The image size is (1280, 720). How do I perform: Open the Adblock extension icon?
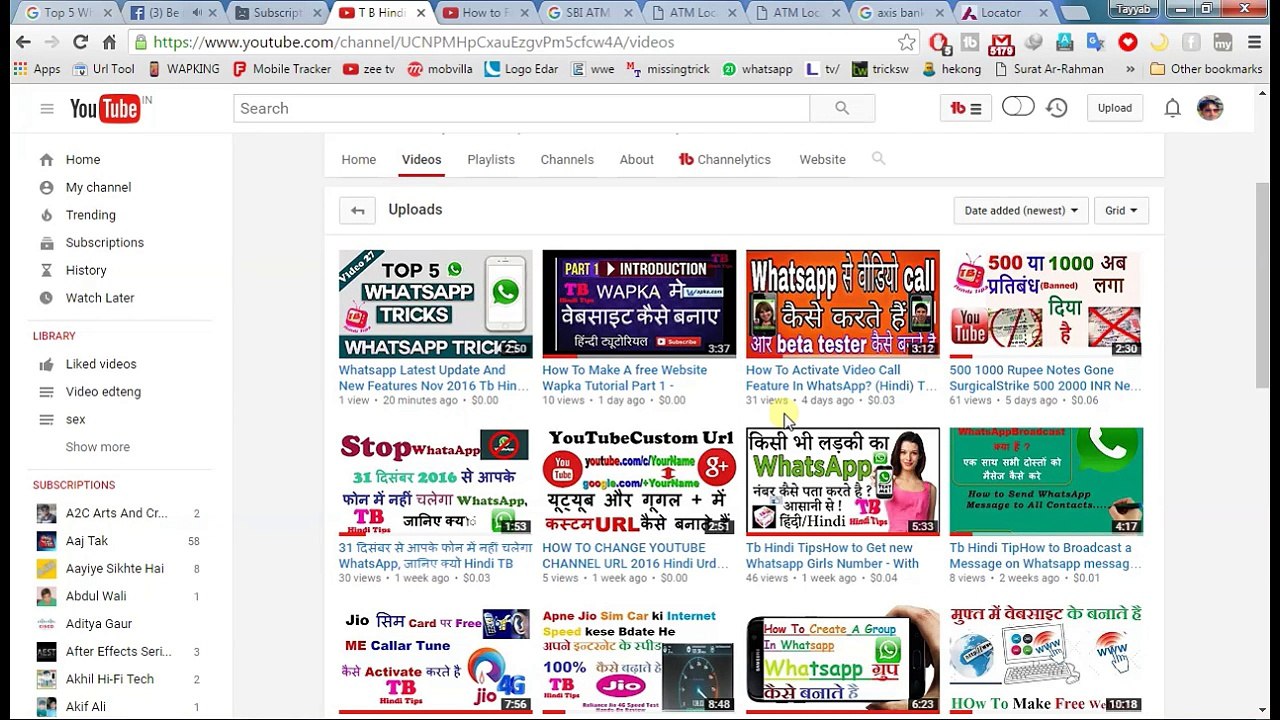click(938, 42)
